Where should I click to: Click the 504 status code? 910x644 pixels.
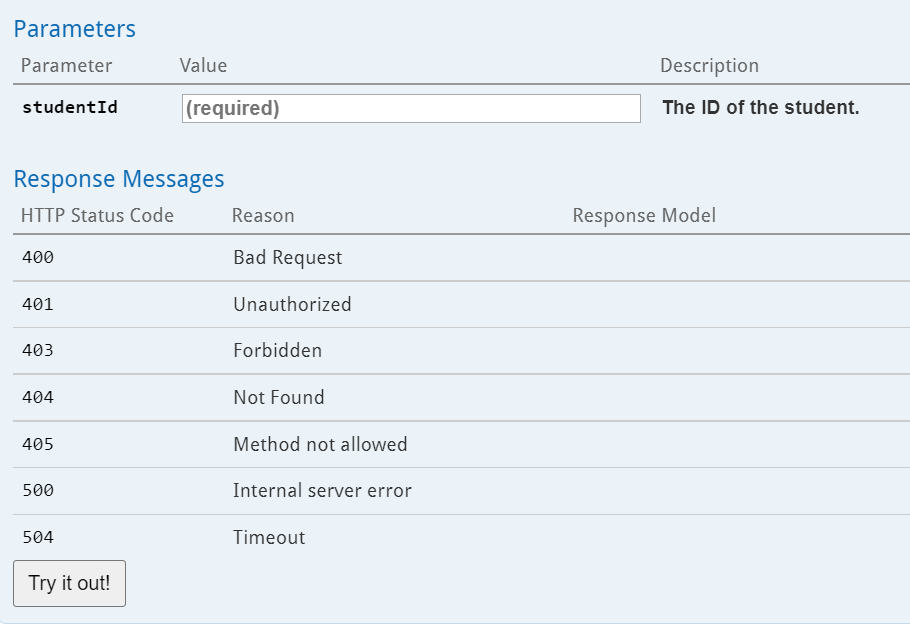pos(38,538)
